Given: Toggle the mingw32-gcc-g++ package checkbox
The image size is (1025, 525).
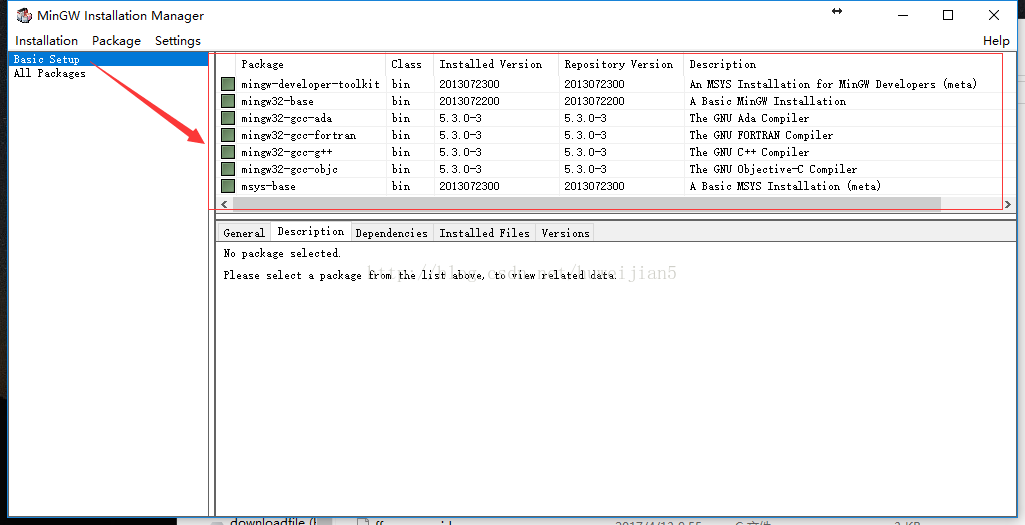Looking at the screenshot, I should click(x=227, y=152).
